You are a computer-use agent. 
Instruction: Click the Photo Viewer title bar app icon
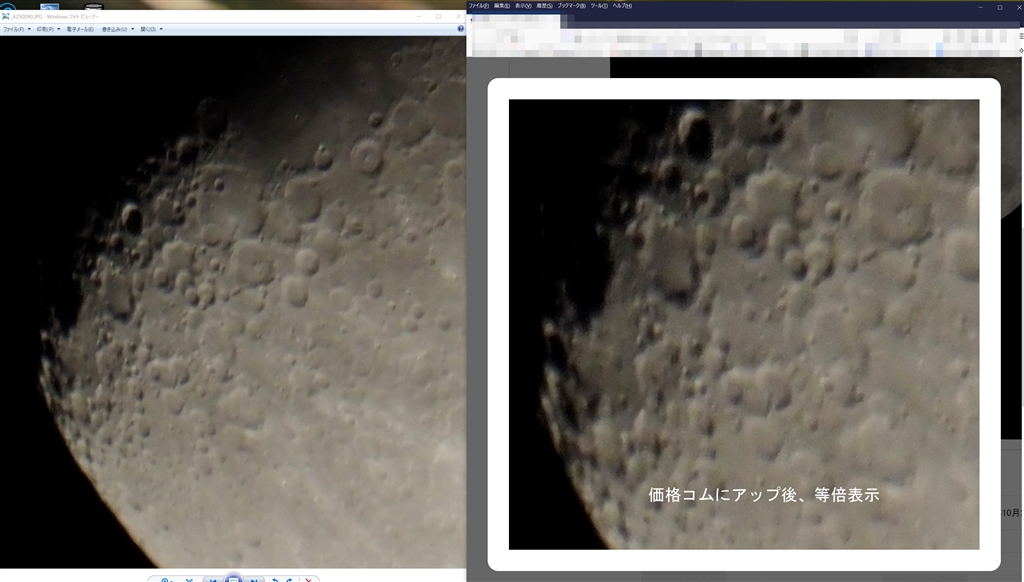6,16
